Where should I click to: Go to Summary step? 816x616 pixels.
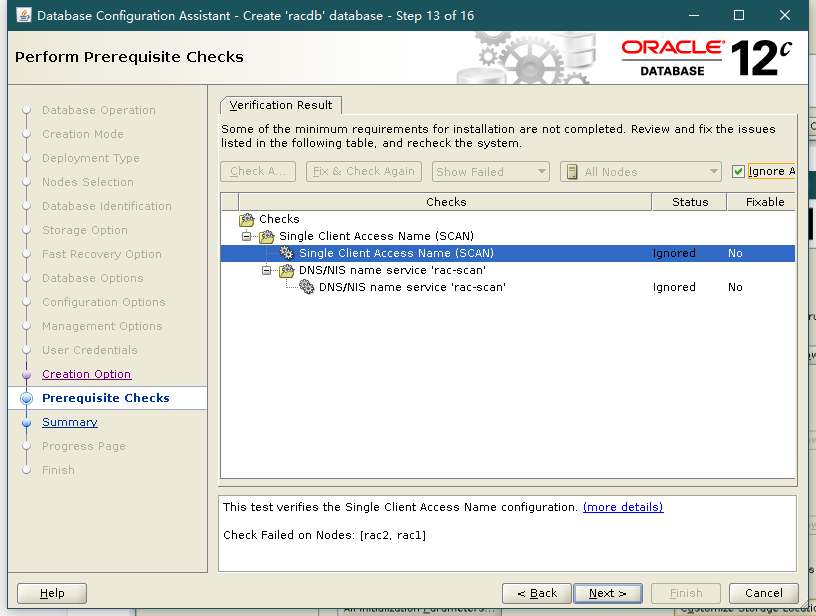70,422
